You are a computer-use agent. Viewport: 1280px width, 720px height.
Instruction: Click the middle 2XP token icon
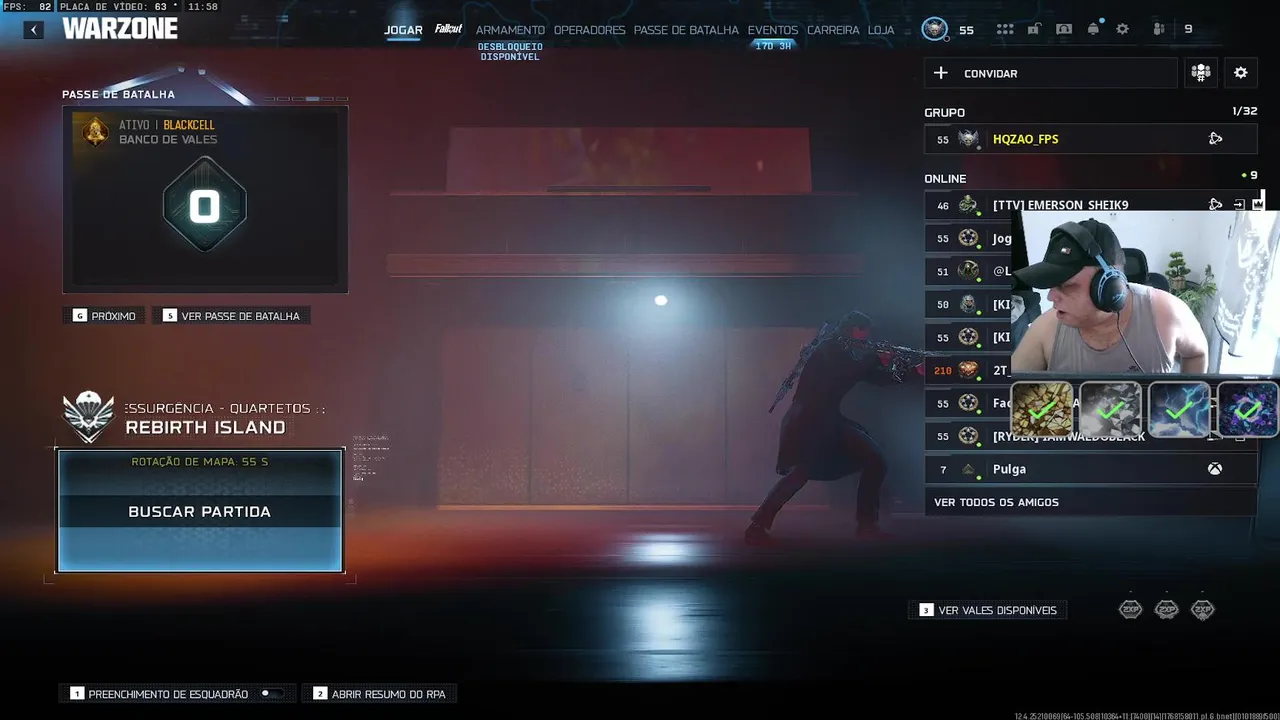(1166, 609)
